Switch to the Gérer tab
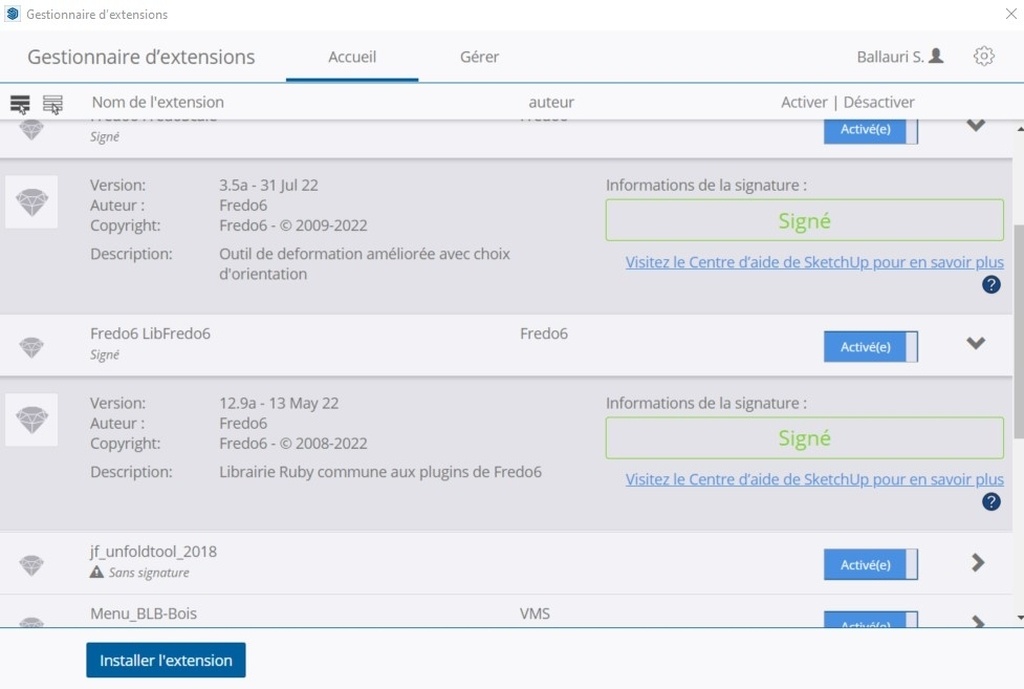 479,57
